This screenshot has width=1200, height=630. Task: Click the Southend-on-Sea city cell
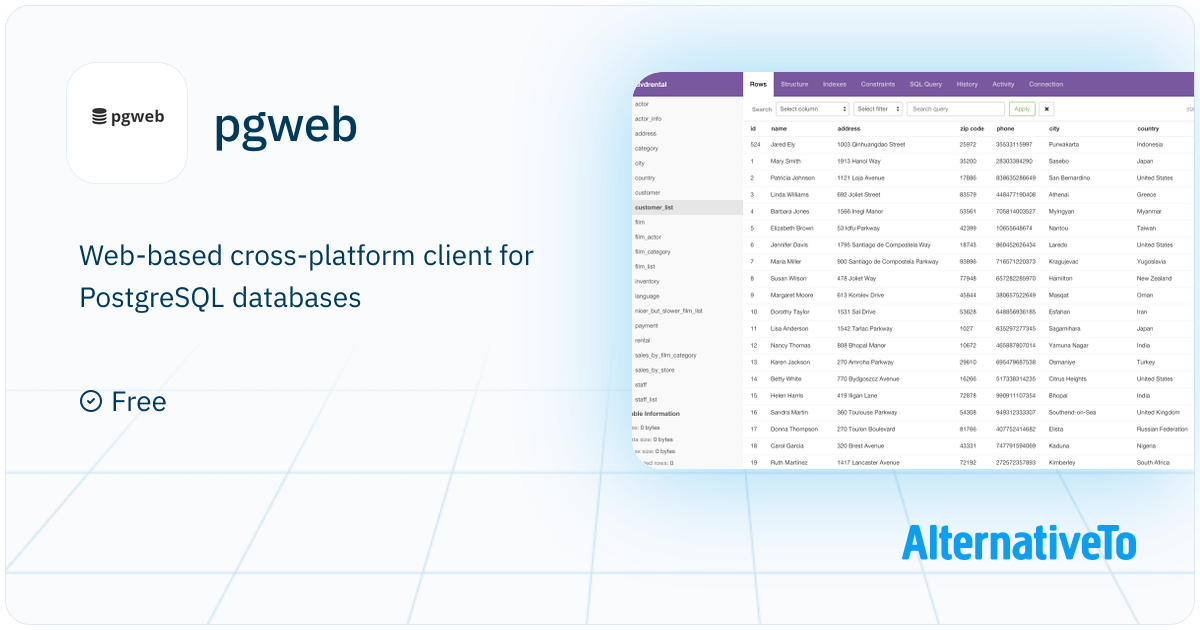coord(1072,412)
